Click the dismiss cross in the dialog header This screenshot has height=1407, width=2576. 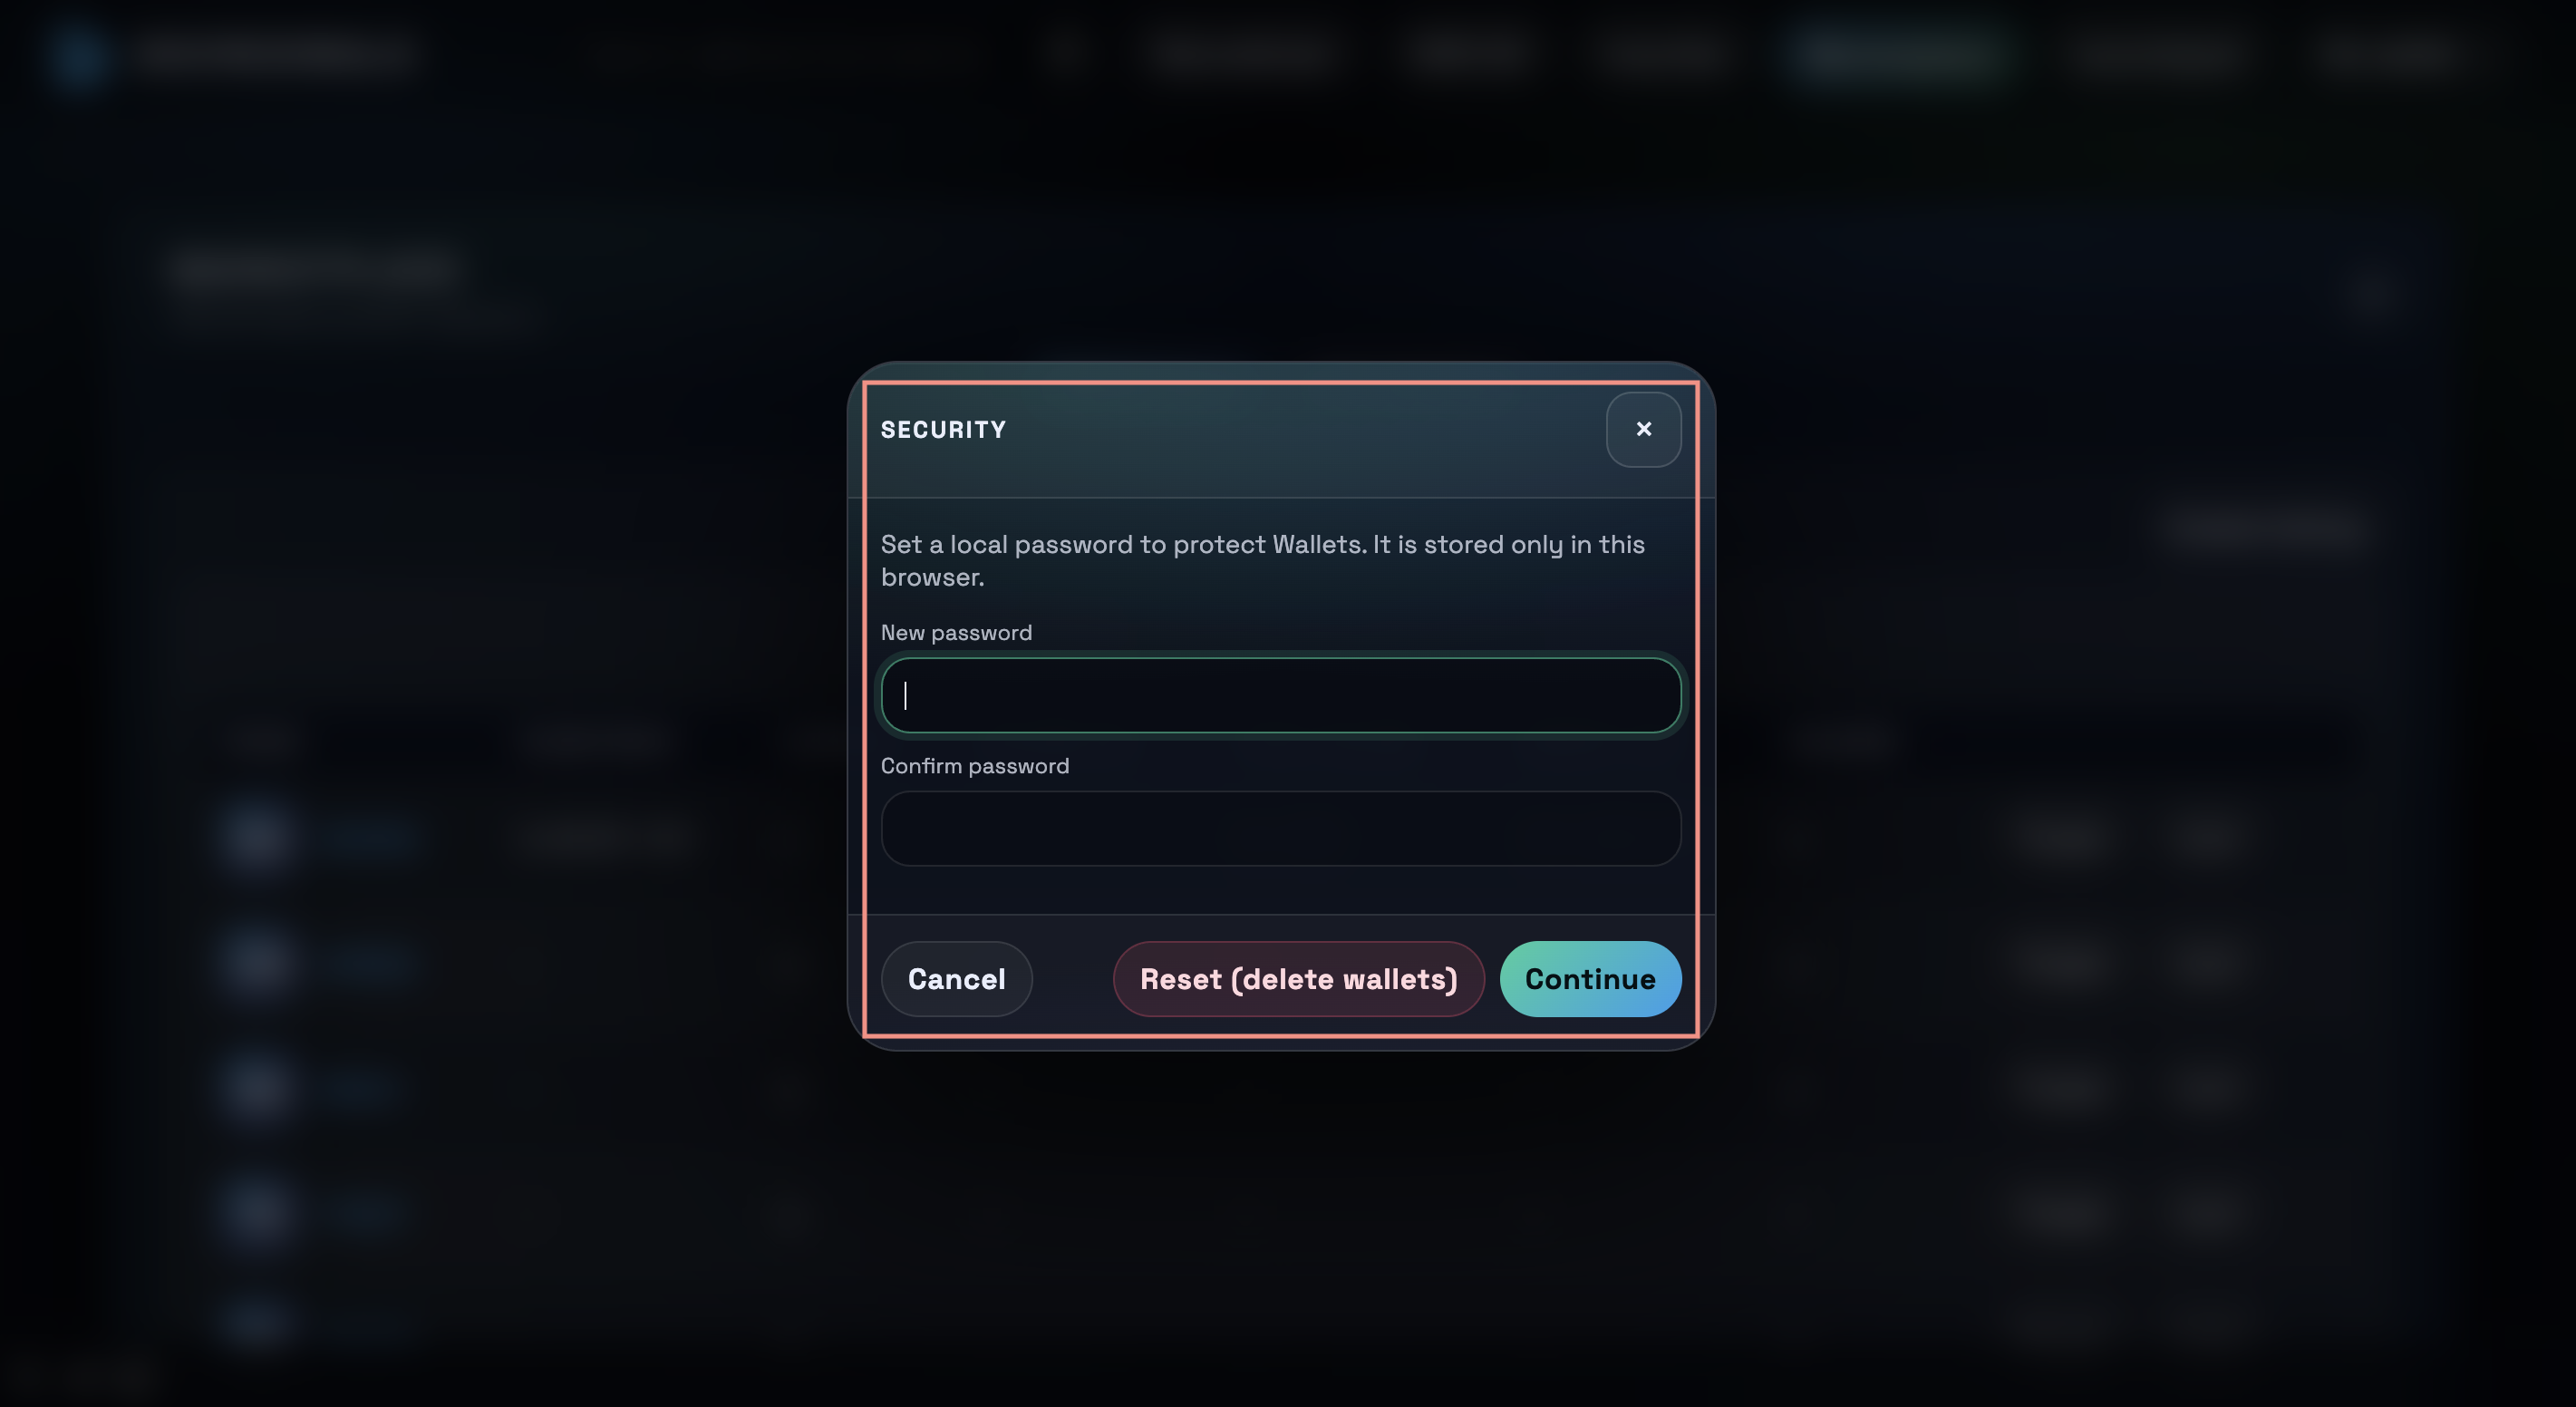[x=1643, y=429]
